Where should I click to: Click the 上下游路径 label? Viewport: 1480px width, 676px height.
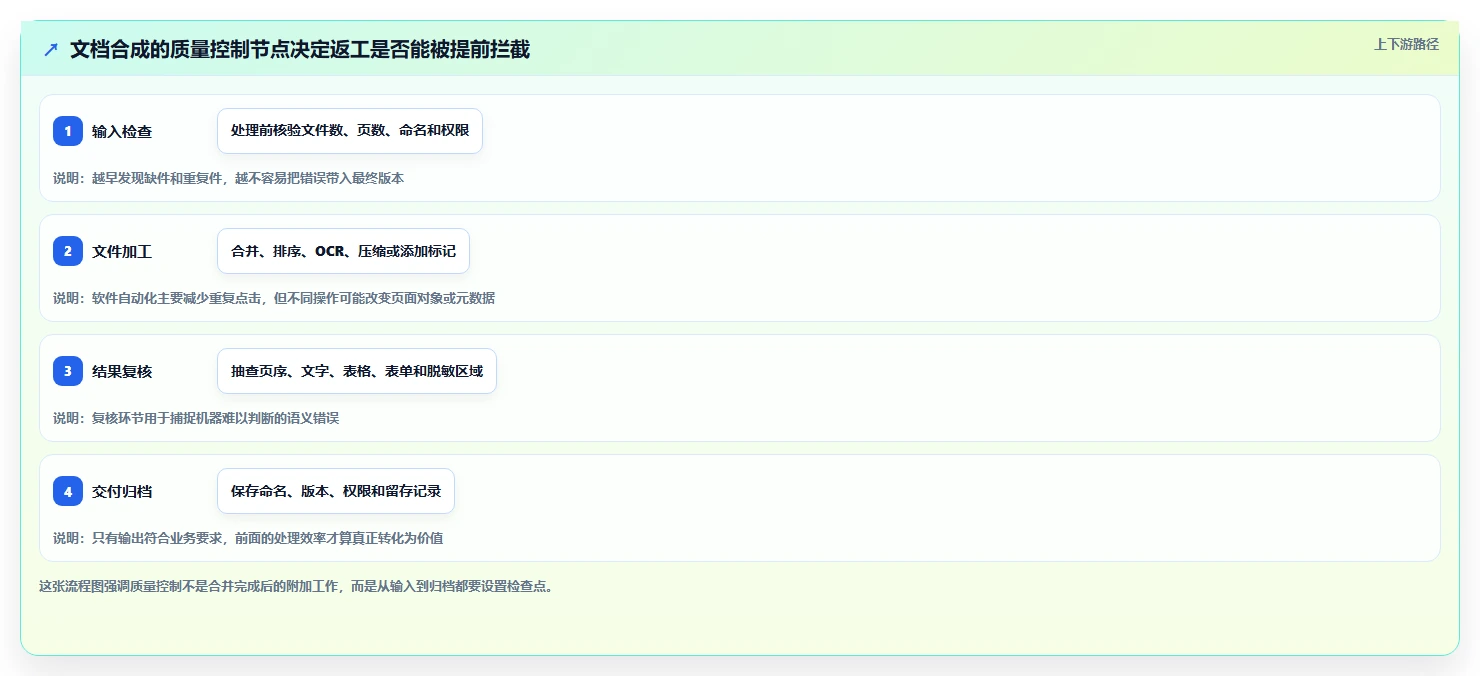(1406, 44)
